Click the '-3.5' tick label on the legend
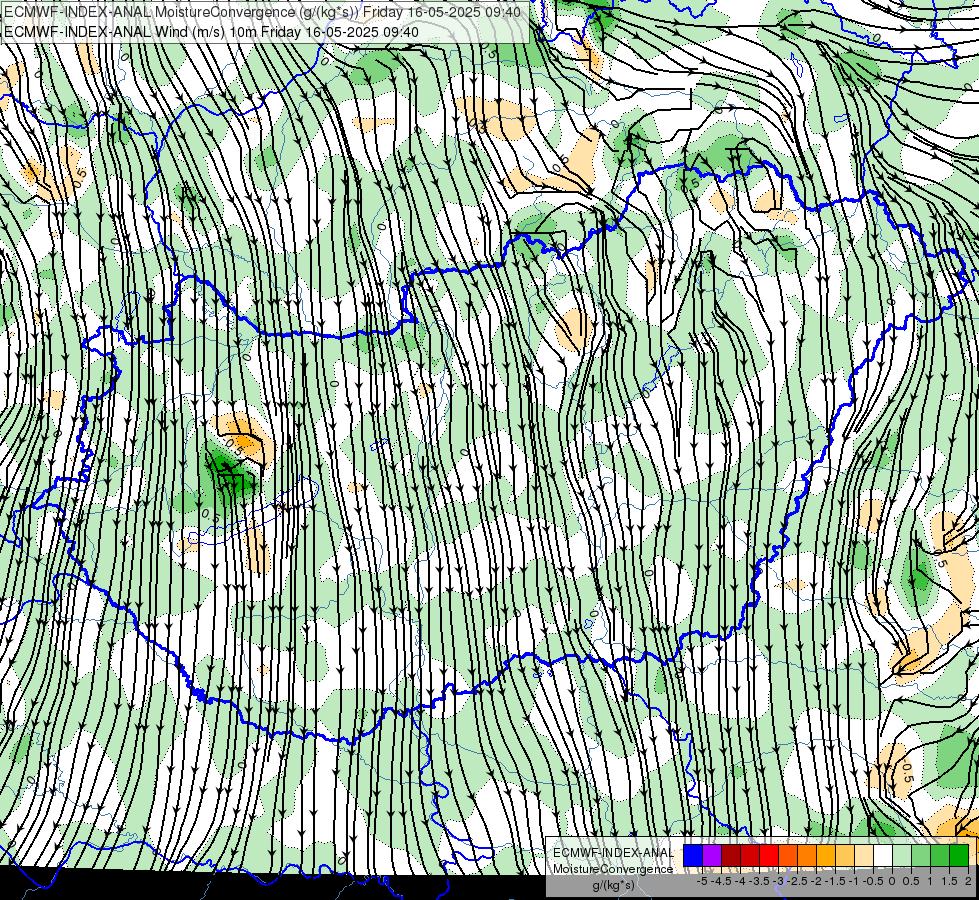 tap(759, 881)
